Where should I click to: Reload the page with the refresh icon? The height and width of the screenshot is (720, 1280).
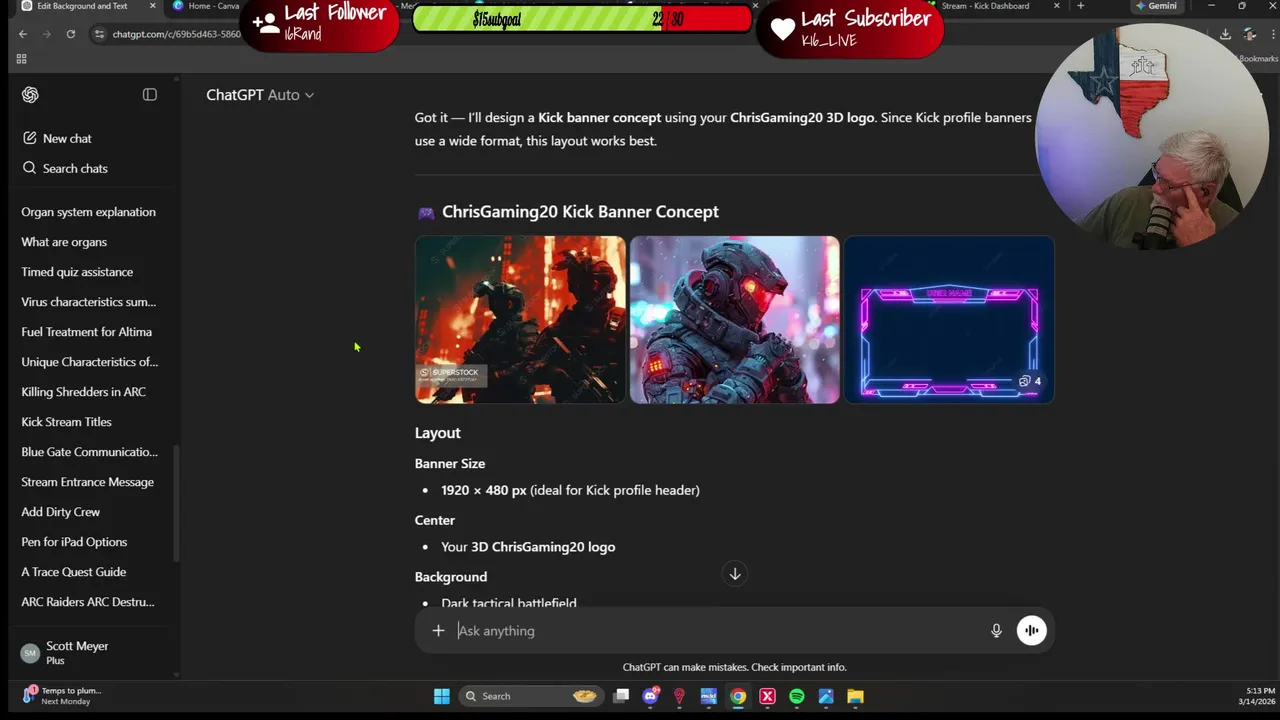point(70,34)
